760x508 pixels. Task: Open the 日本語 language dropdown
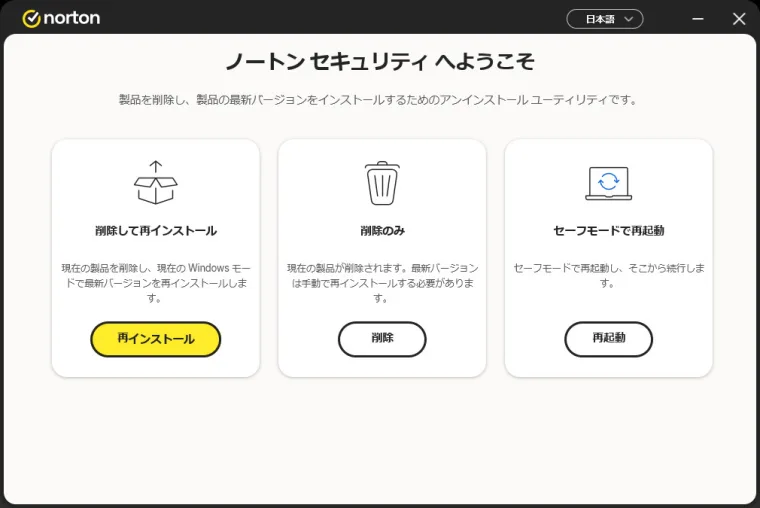604,19
